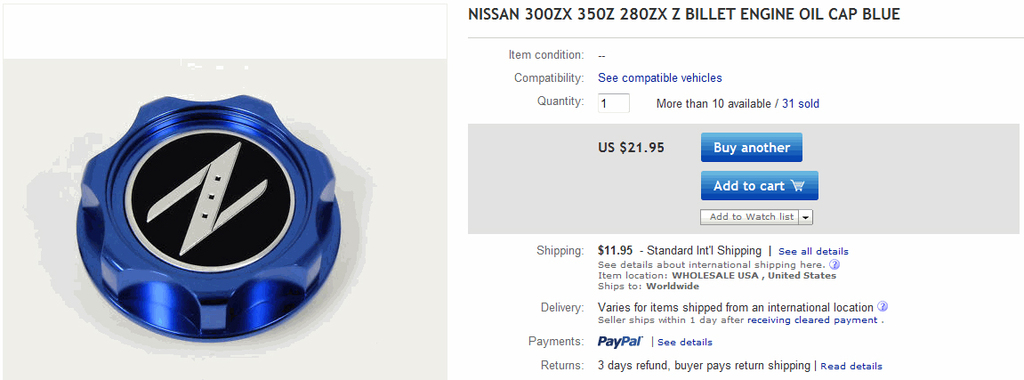This screenshot has height=380, width=1024.
Task: Open the 31 sold link
Action: coord(801,104)
